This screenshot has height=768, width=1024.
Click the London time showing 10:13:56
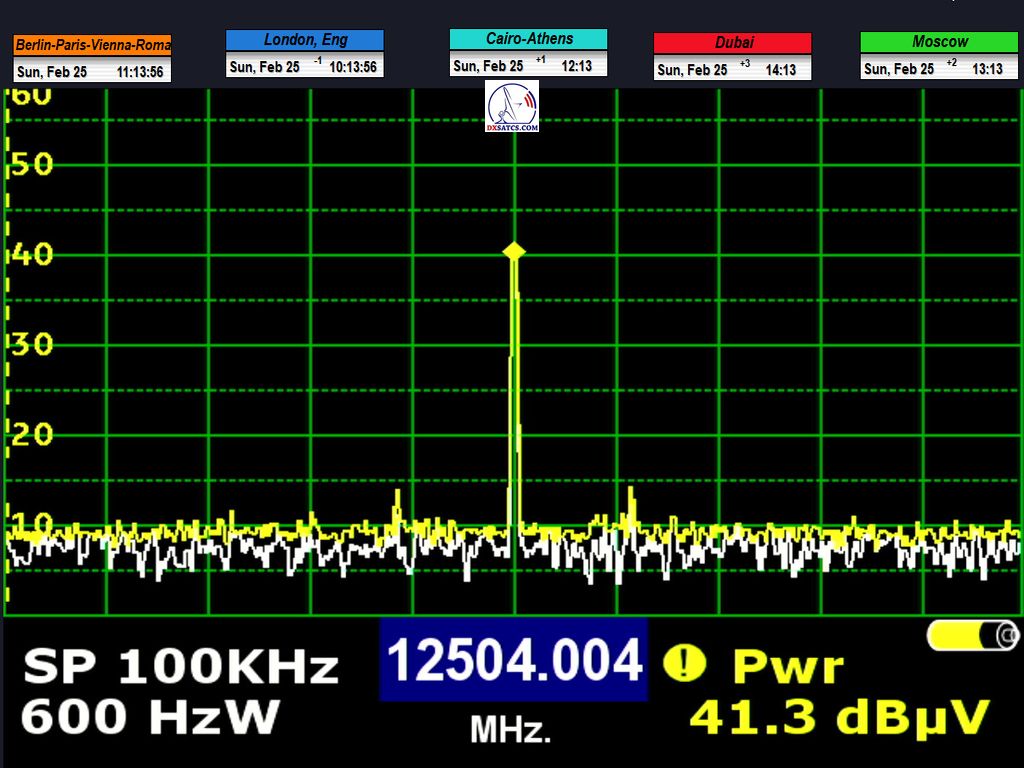coord(352,68)
